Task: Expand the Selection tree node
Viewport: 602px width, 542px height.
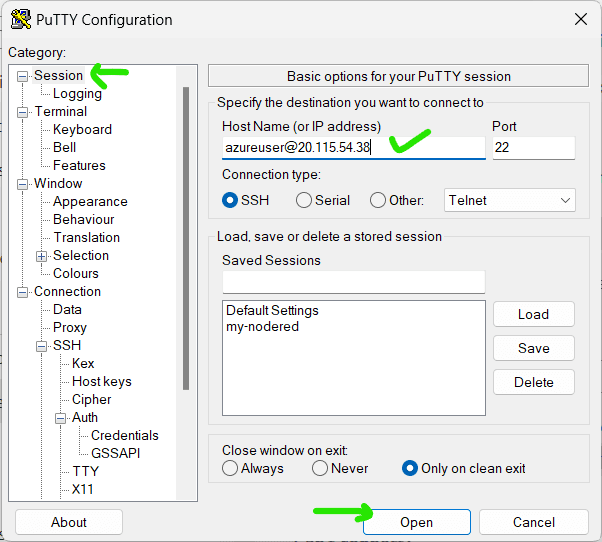Action: tap(41, 256)
